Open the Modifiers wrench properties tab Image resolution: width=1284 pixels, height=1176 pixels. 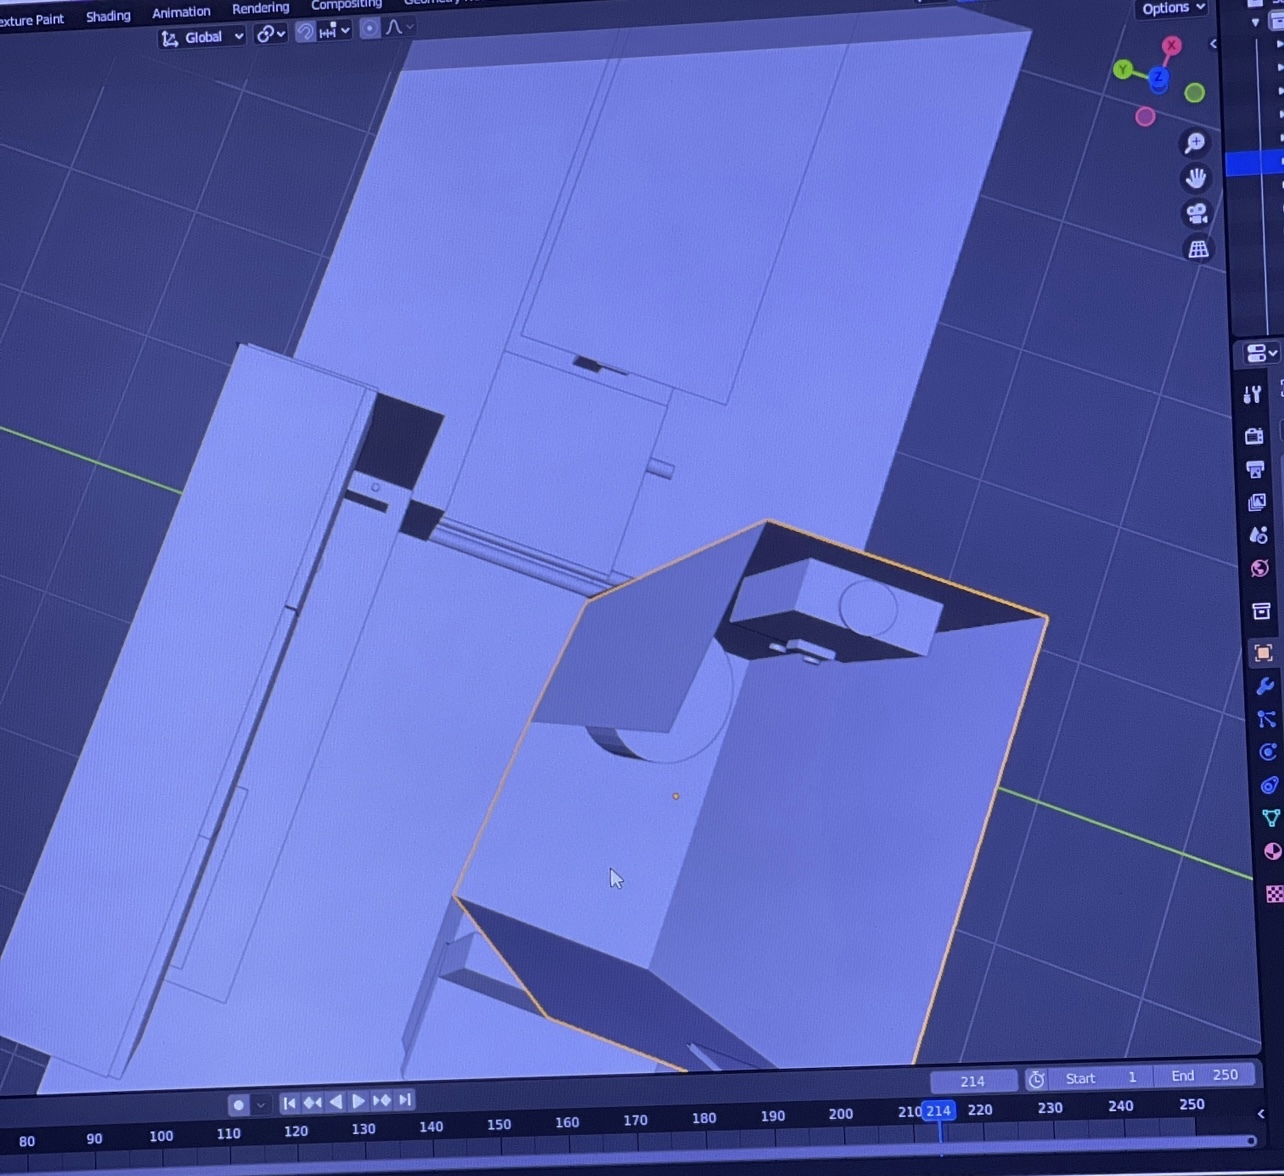coord(1264,686)
